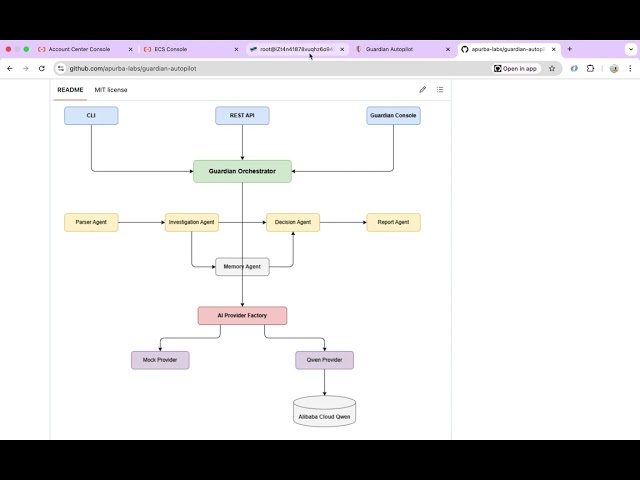Close the root terminal tab
This screenshot has height=480, width=640.
[x=342, y=49]
